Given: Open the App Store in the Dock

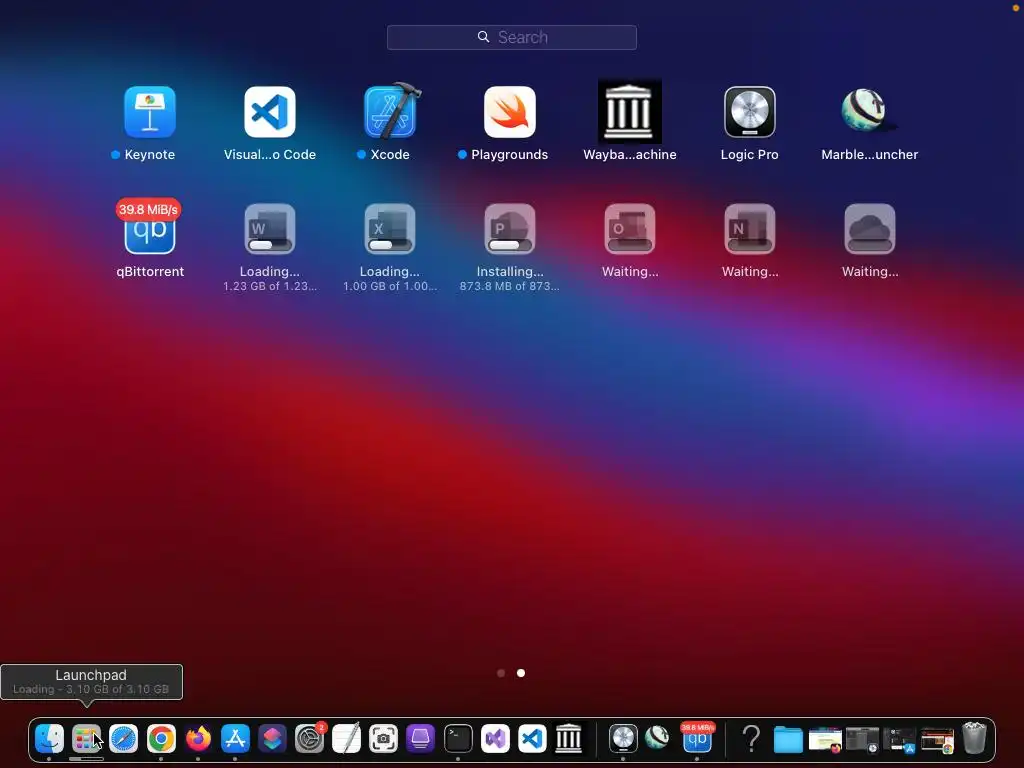Looking at the screenshot, I should 235,739.
